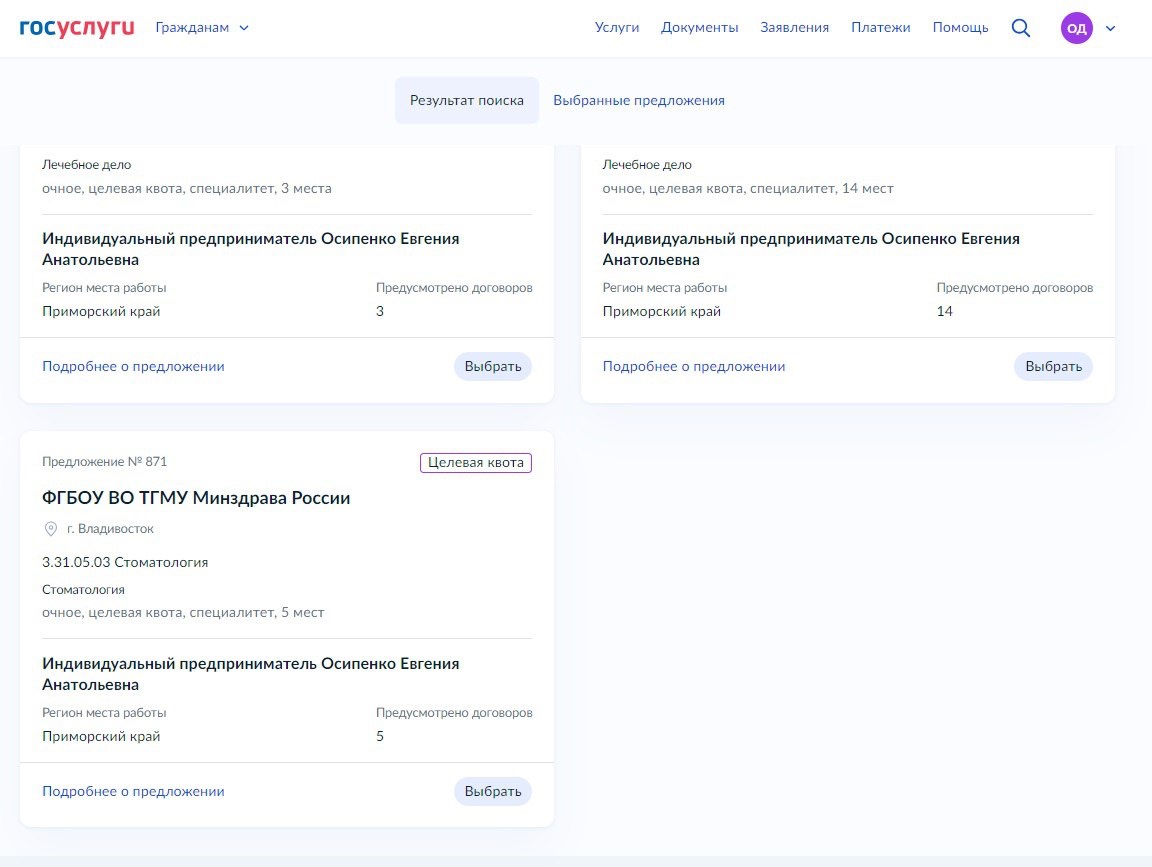
Task: Click the Госуслуги logo
Action: (77, 28)
